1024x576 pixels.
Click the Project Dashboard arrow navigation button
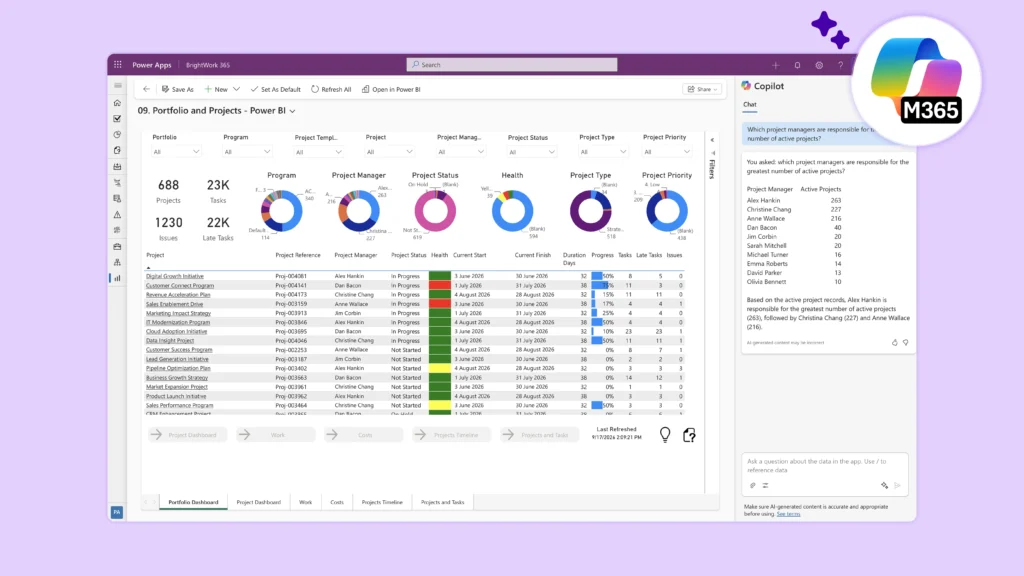click(187, 435)
